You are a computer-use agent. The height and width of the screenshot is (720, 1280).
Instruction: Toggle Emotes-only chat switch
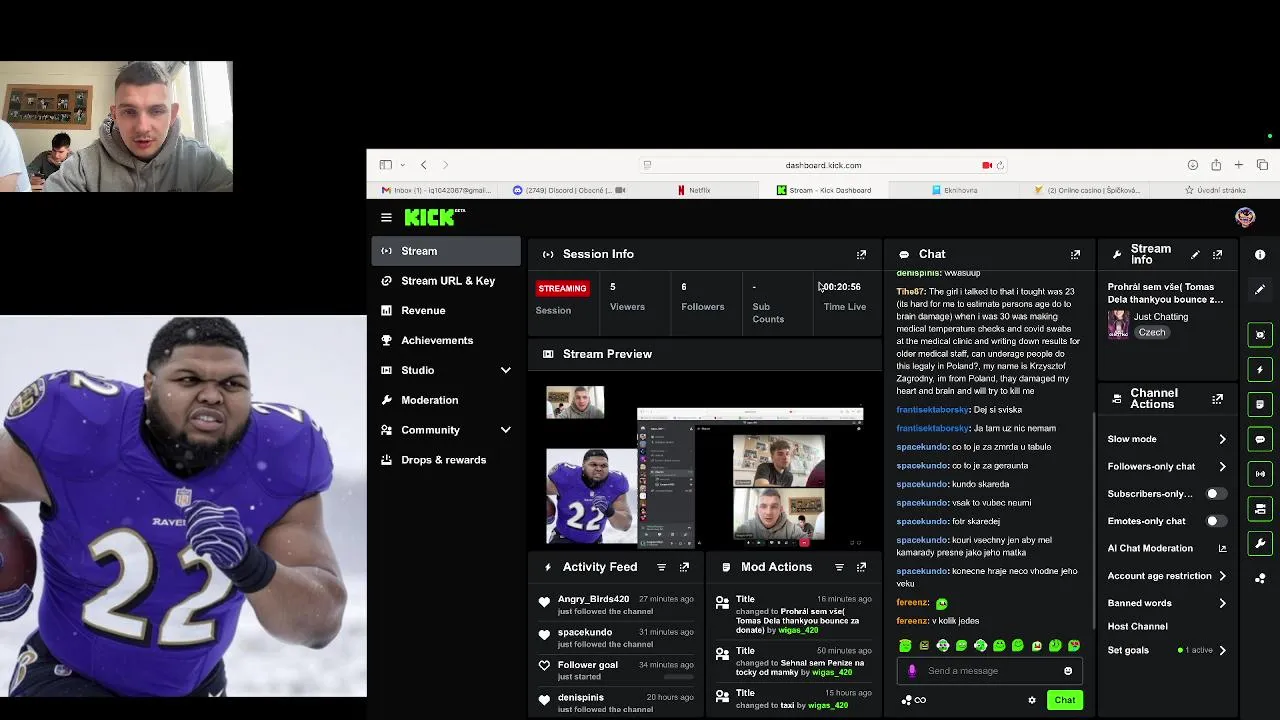pos(1215,521)
